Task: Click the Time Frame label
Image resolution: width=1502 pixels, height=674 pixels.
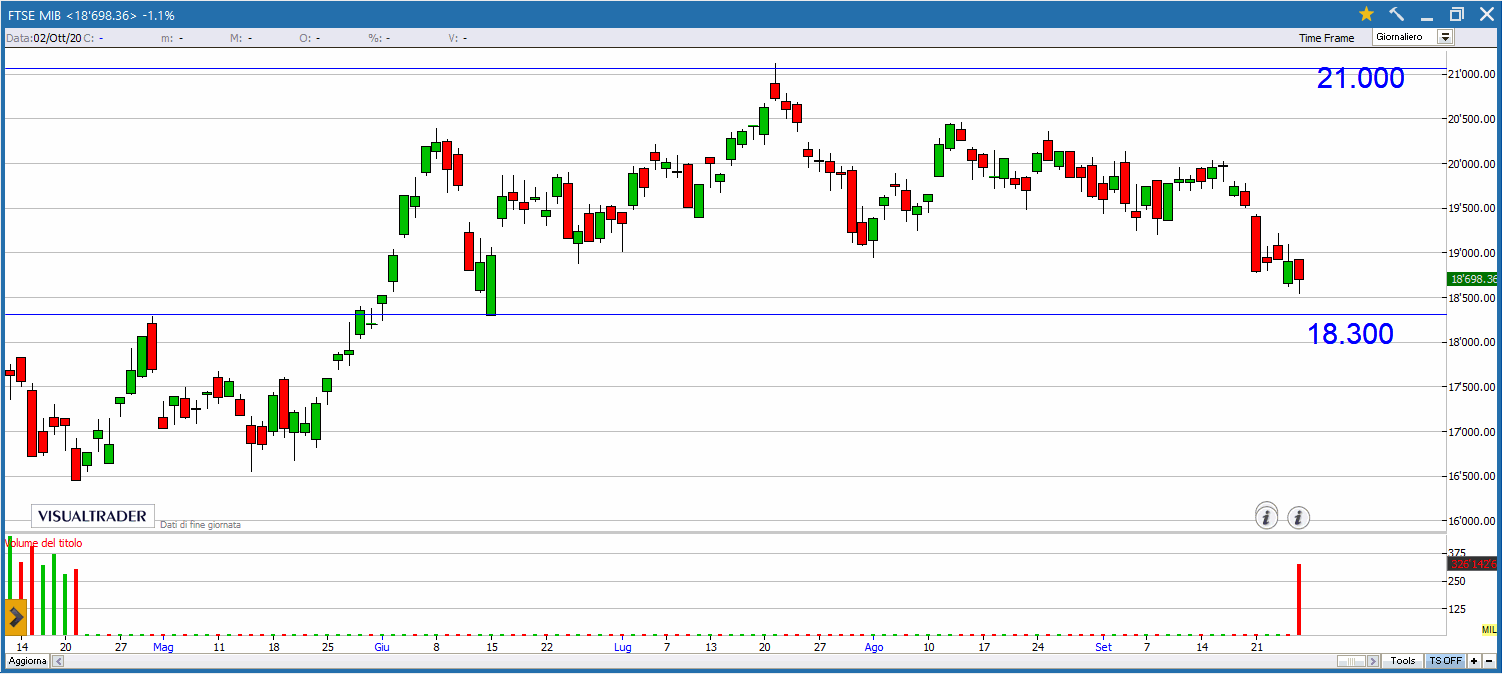Action: (x=1326, y=38)
